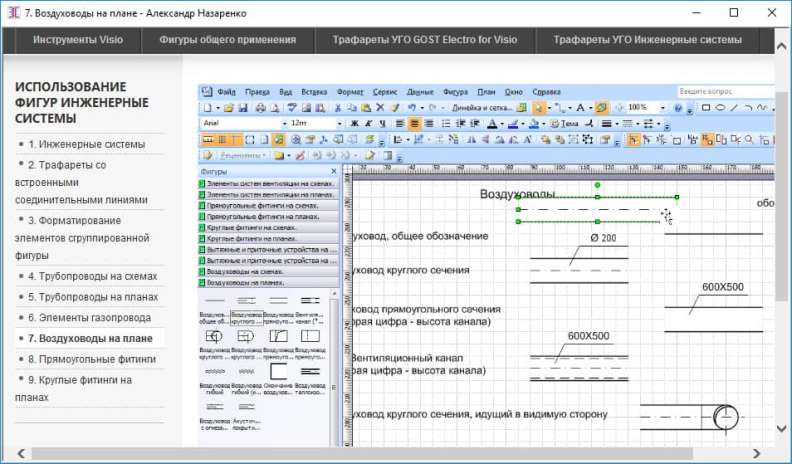
Task: Click the Open folder icon in toolbar
Action: 228,108
